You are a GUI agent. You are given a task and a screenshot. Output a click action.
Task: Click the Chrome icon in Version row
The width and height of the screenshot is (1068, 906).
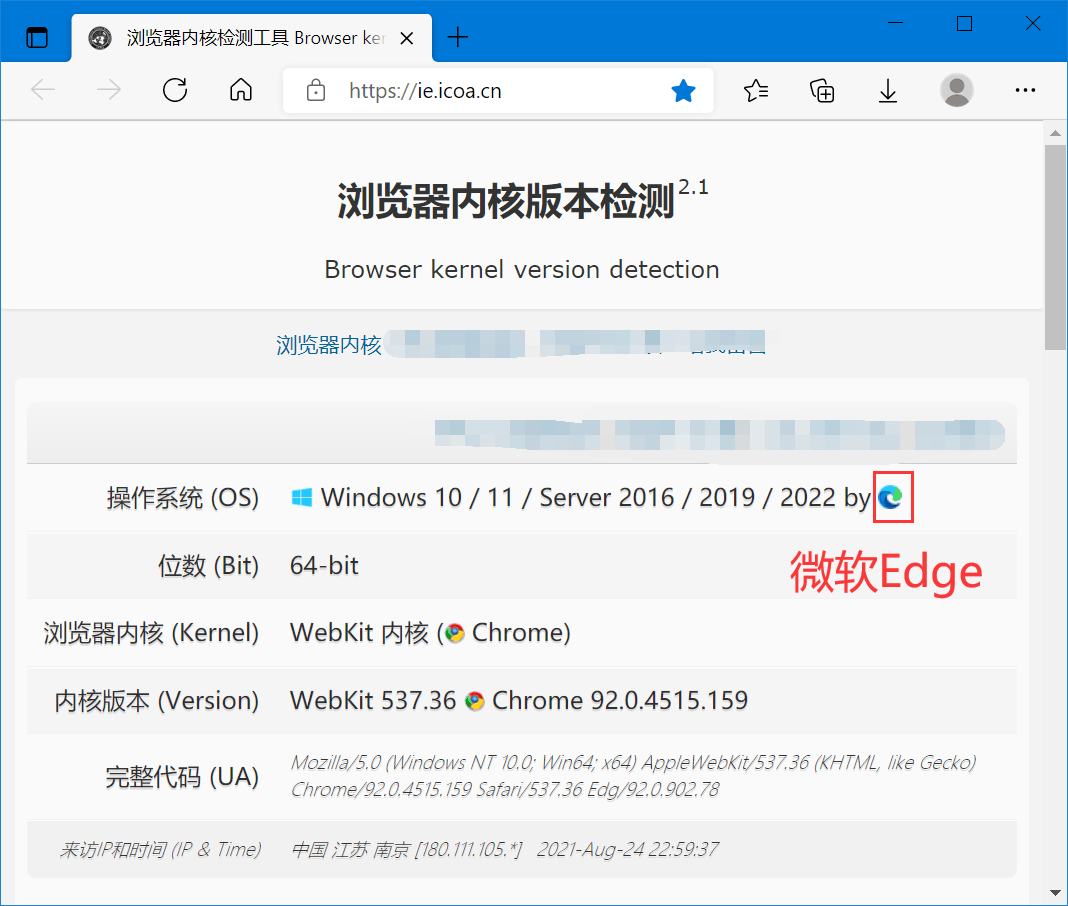coord(475,701)
